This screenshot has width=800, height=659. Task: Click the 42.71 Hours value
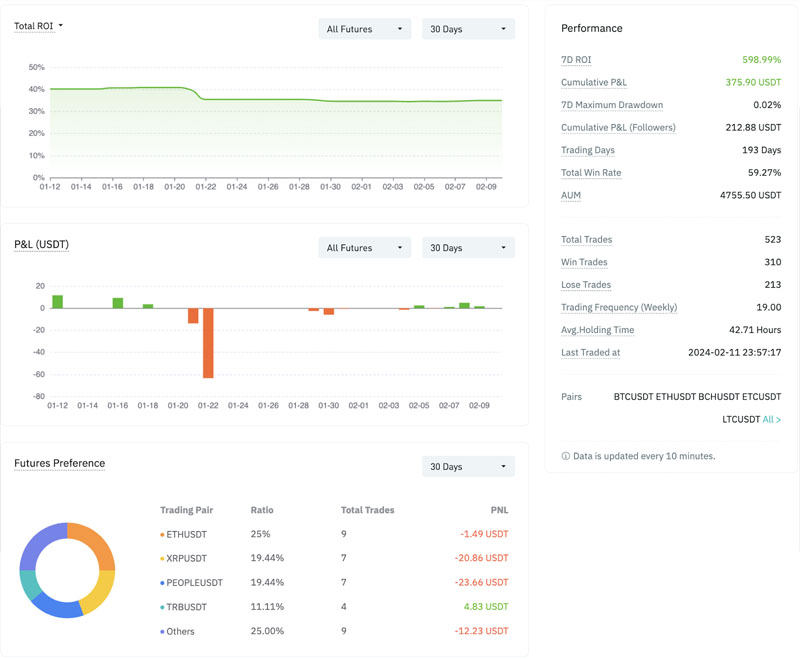point(755,330)
